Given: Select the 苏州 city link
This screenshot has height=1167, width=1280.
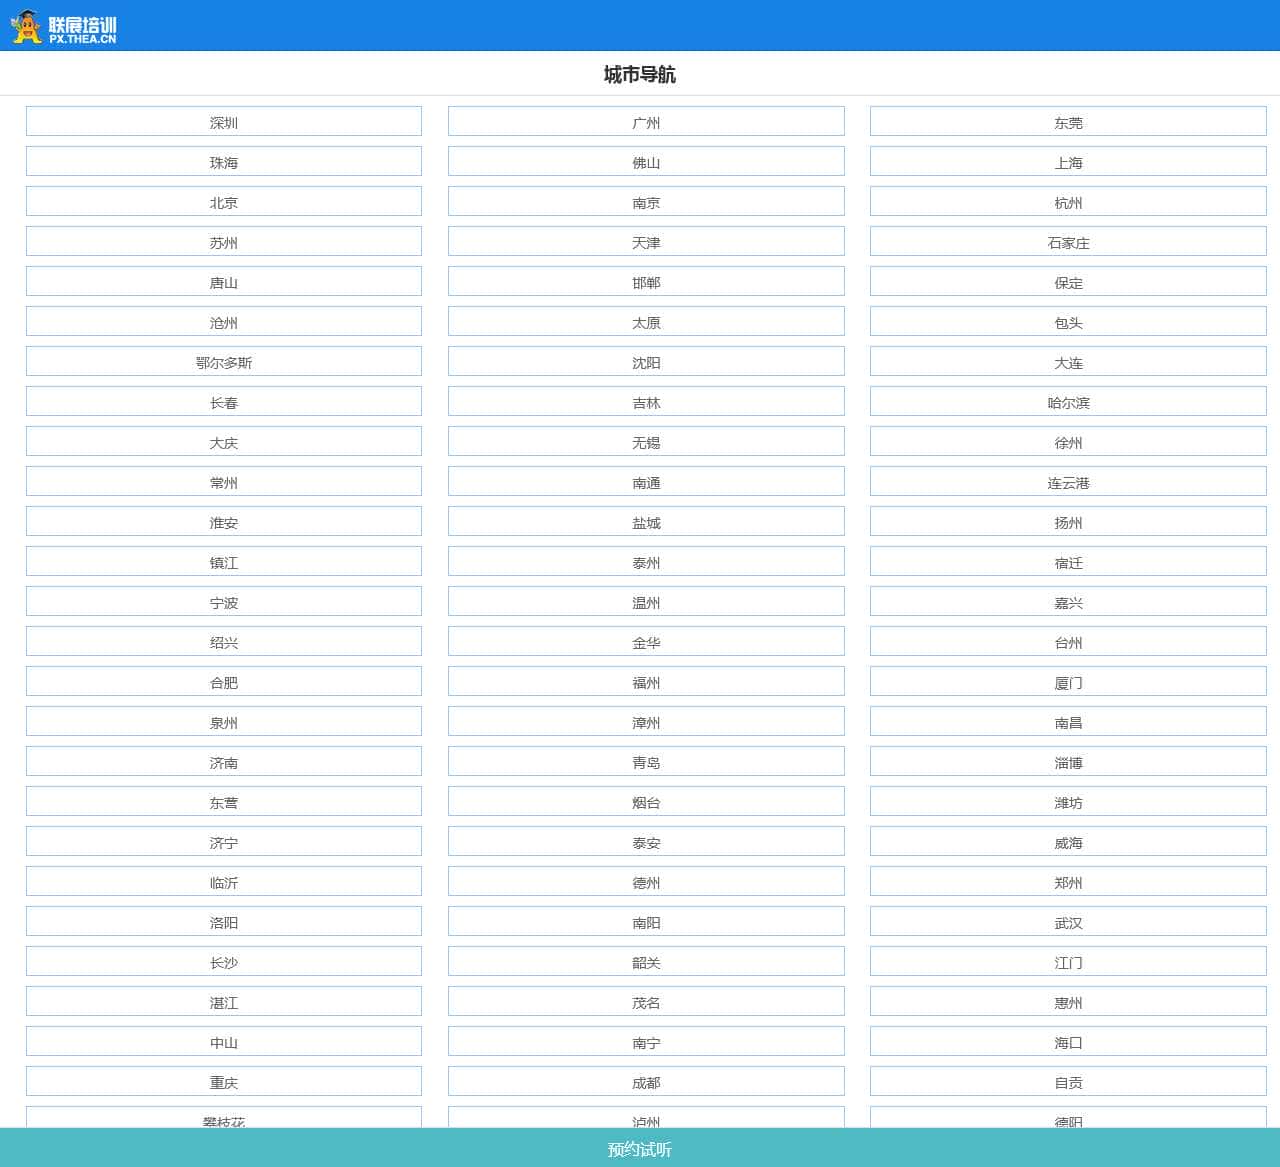Looking at the screenshot, I should tap(224, 242).
